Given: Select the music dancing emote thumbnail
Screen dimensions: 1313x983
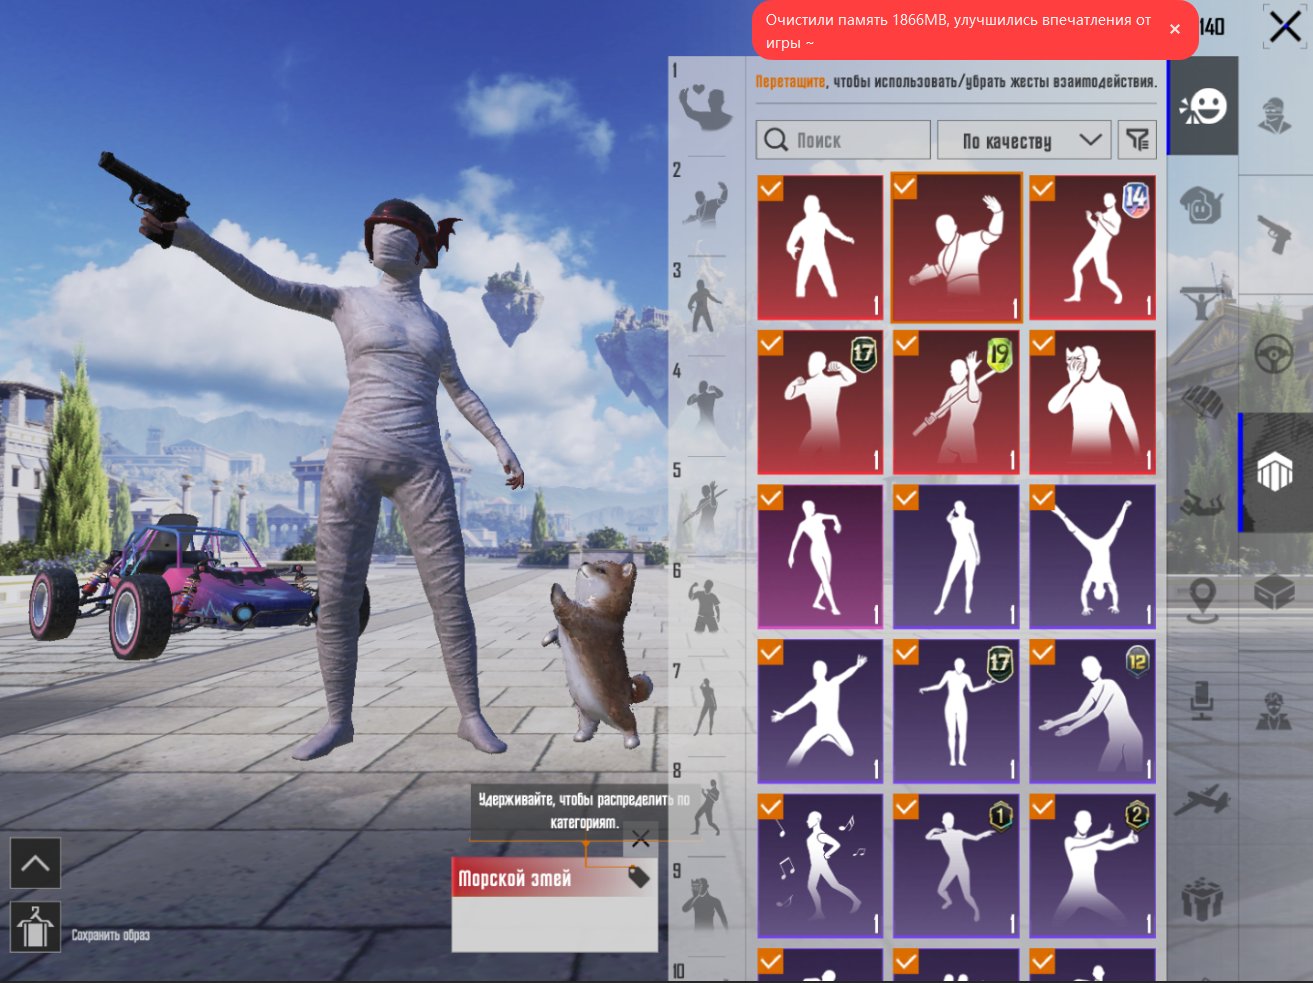Looking at the screenshot, I should [820, 866].
